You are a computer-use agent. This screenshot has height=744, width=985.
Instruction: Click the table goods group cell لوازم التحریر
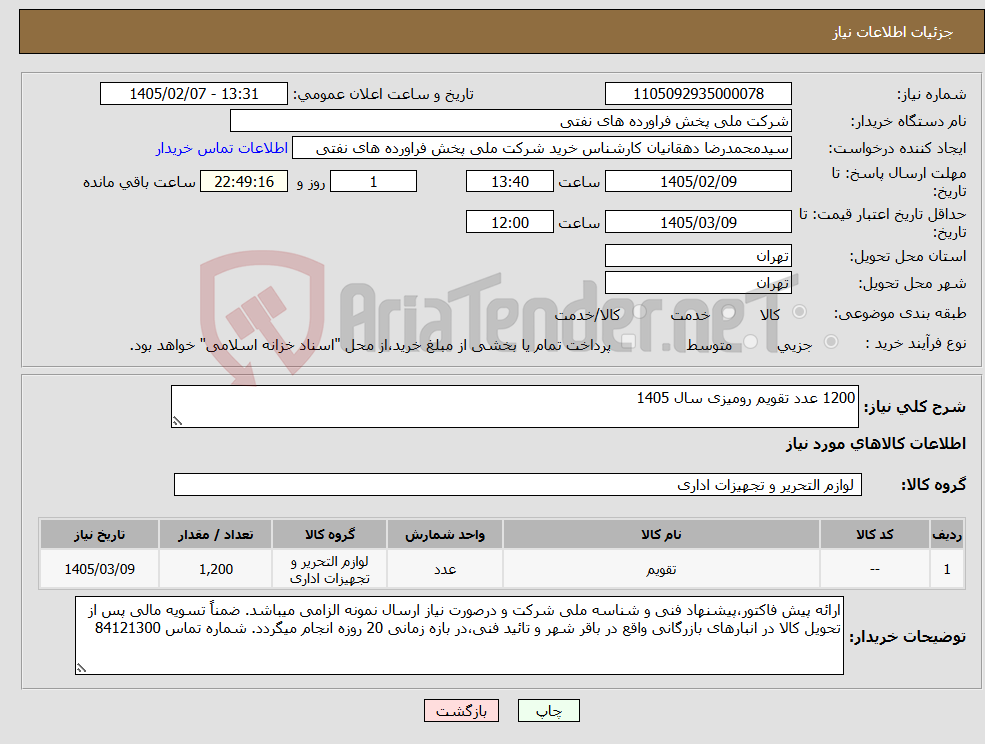[x=330, y=569]
